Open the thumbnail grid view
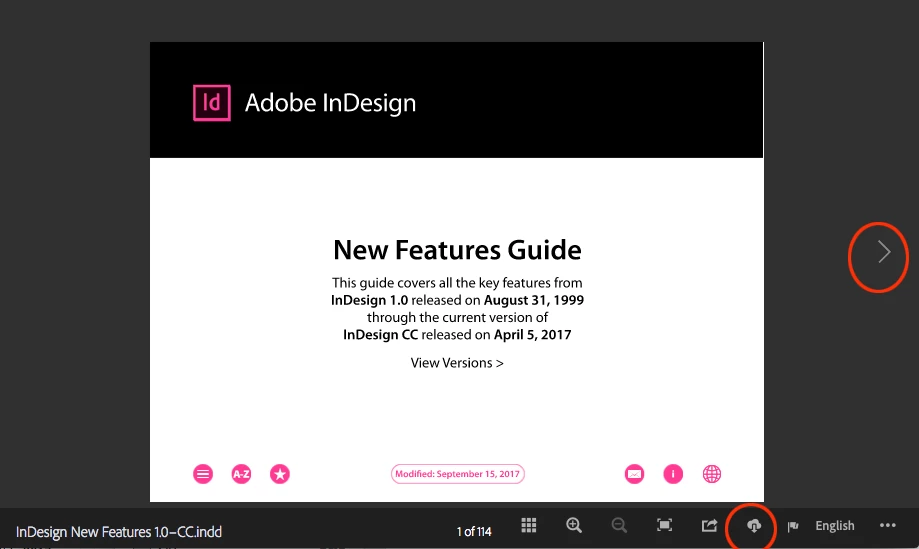Viewport: 919px width, 549px height. (529, 526)
